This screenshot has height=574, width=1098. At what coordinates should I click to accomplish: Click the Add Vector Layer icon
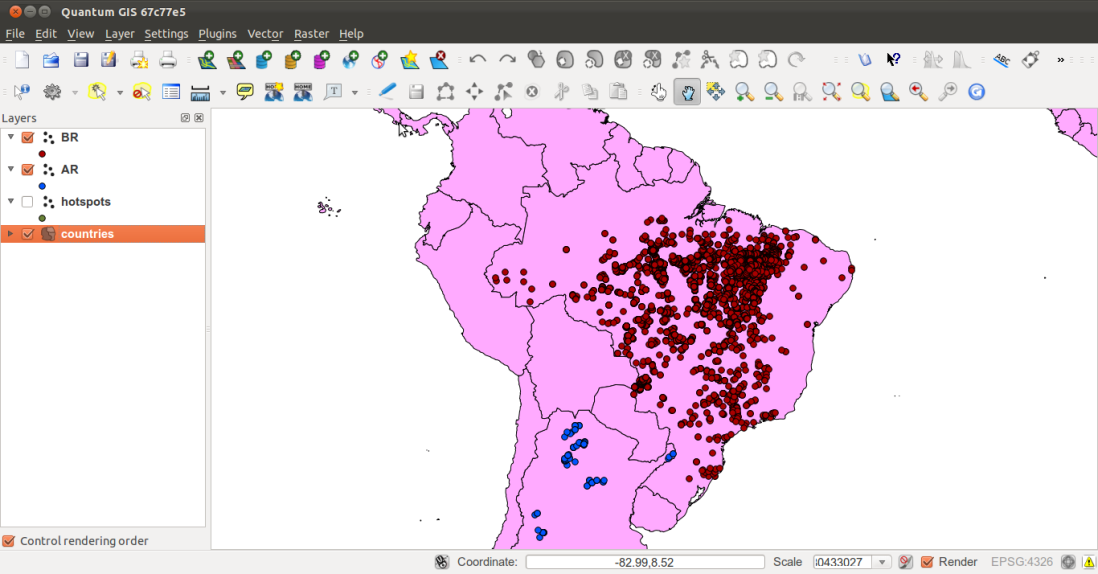207,60
